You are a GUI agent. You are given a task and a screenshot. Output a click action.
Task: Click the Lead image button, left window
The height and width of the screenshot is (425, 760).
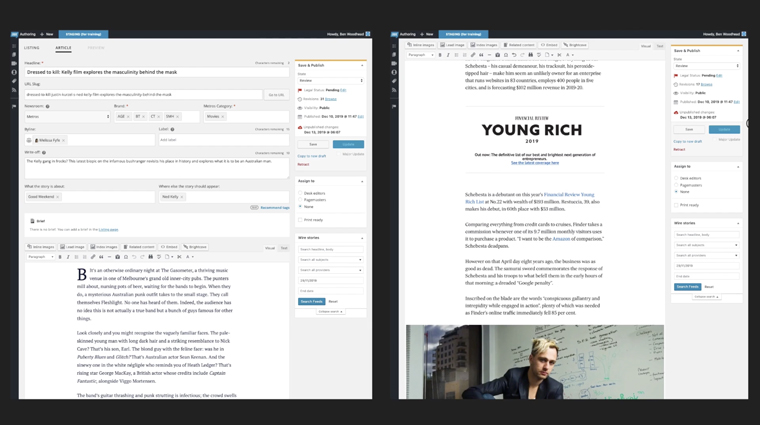[72, 247]
